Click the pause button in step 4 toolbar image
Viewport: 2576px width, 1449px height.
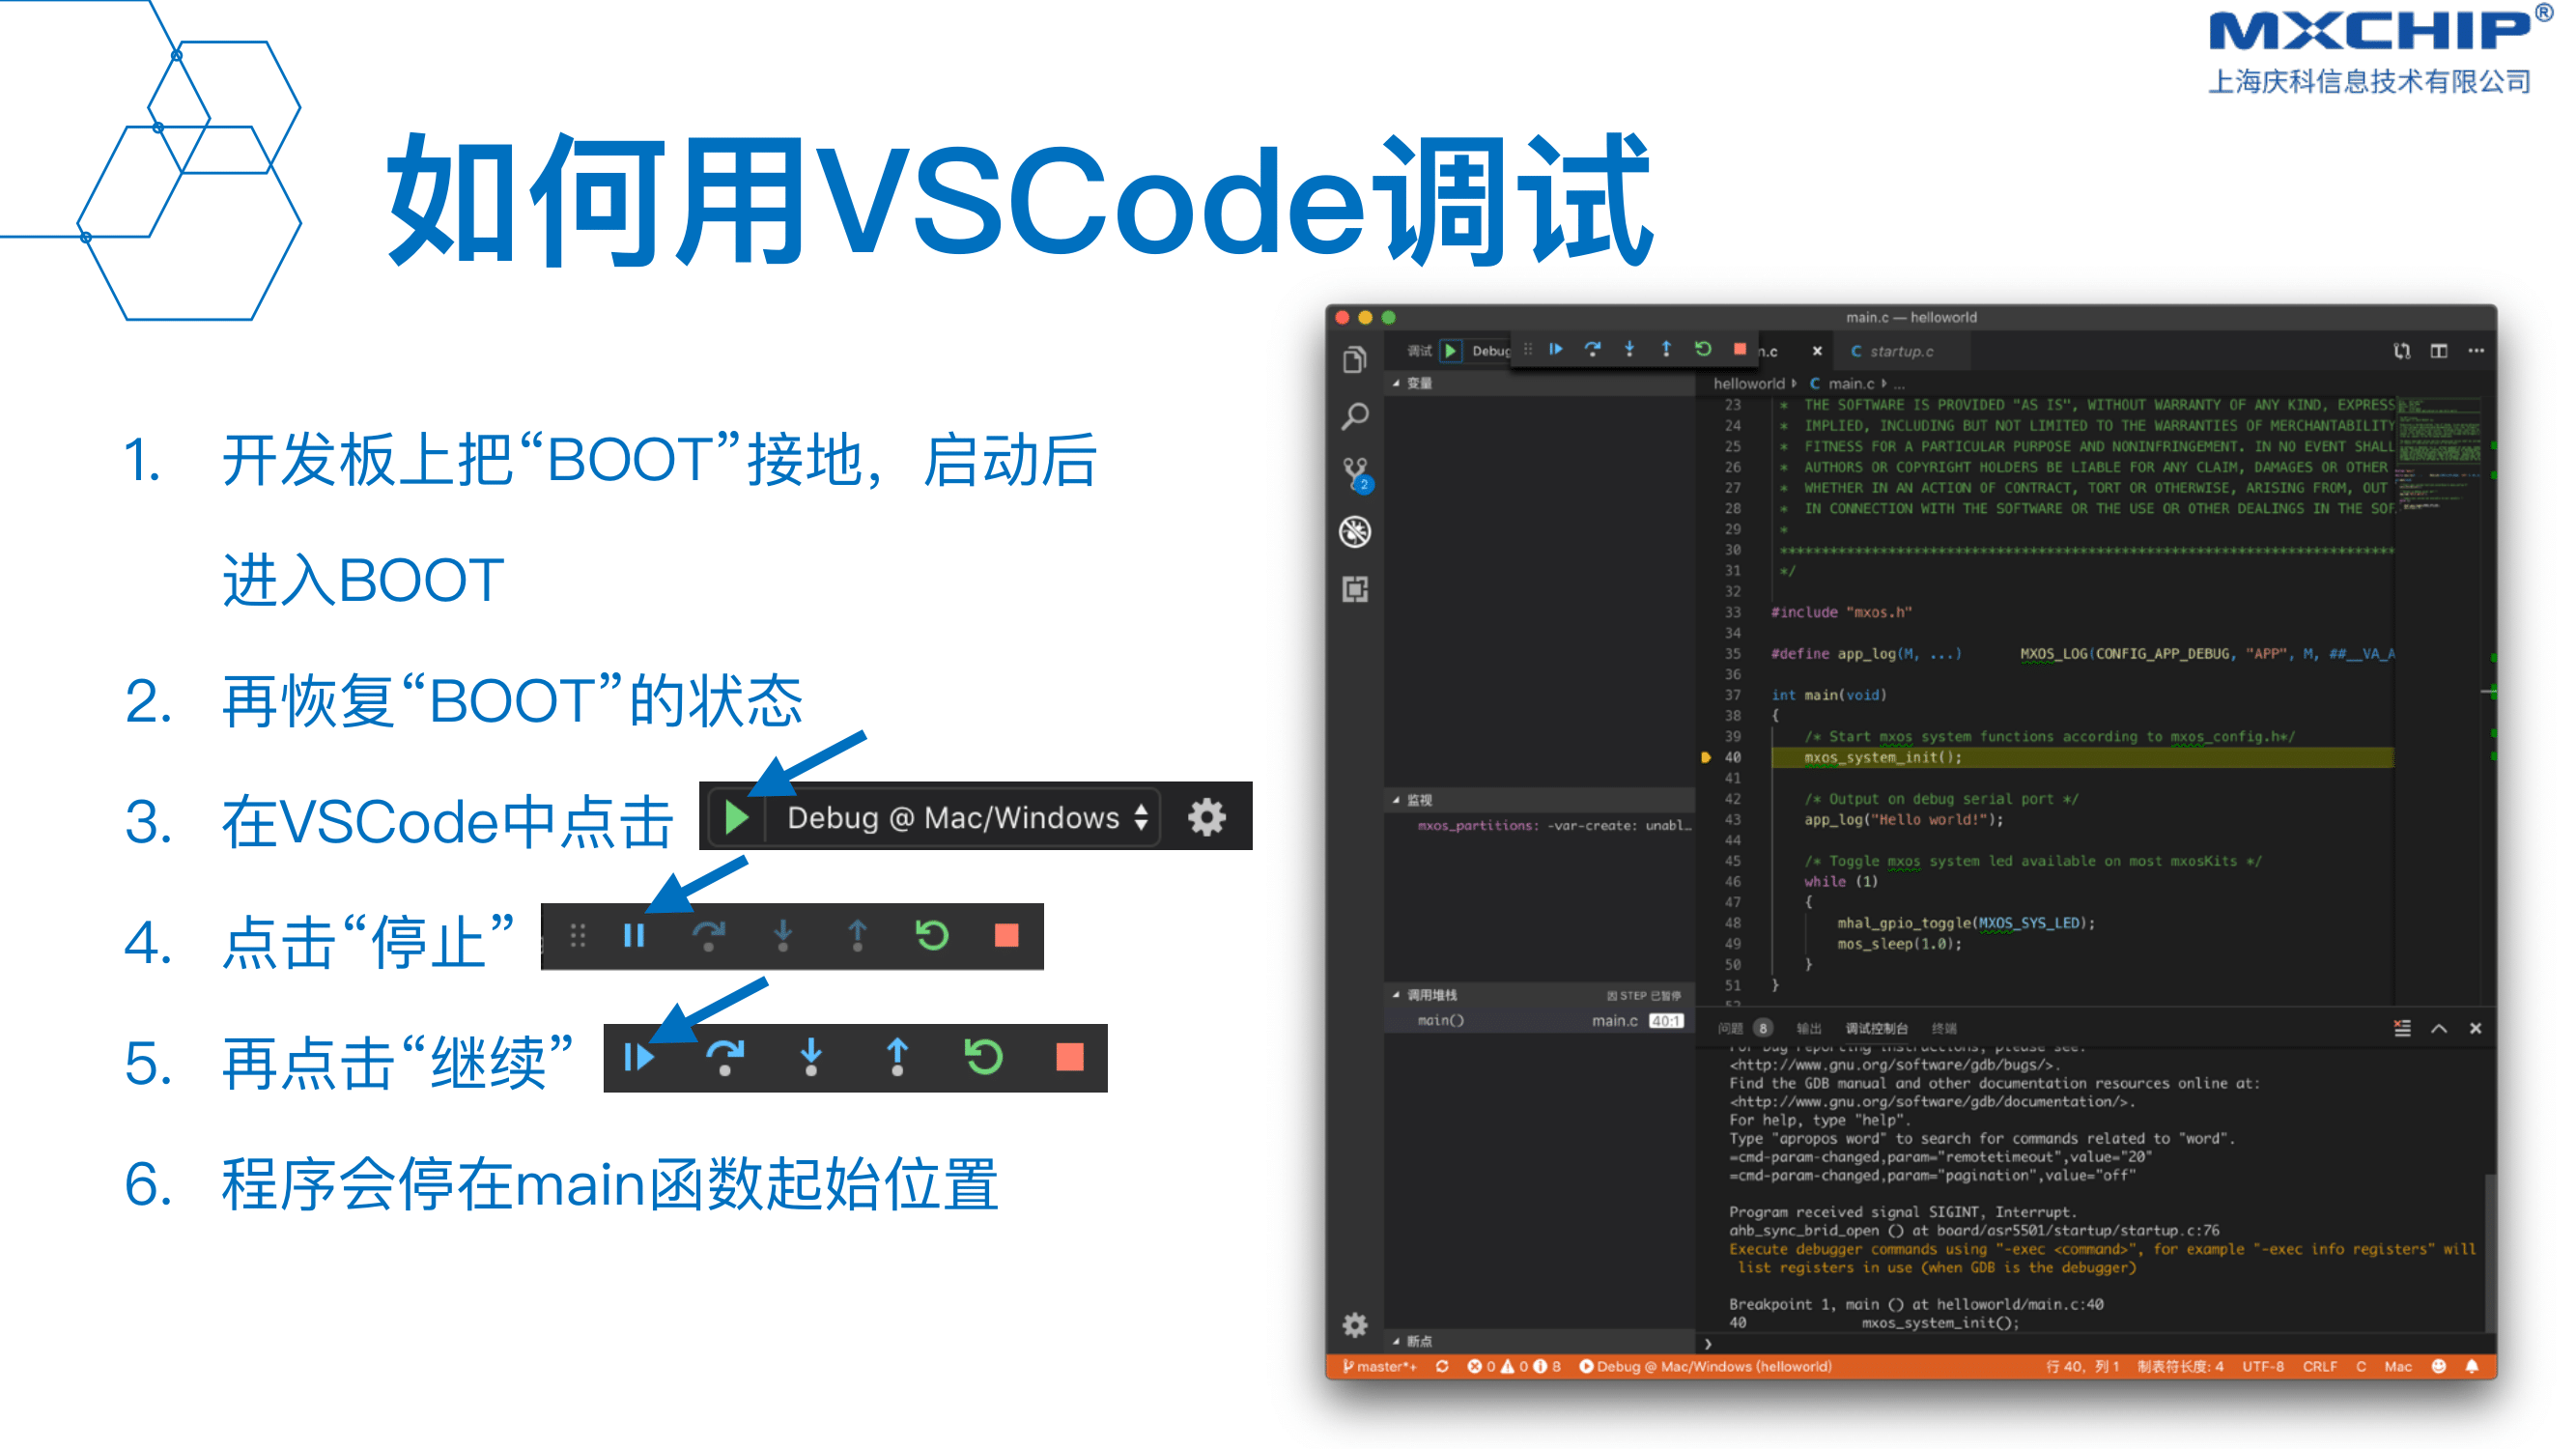tap(634, 935)
